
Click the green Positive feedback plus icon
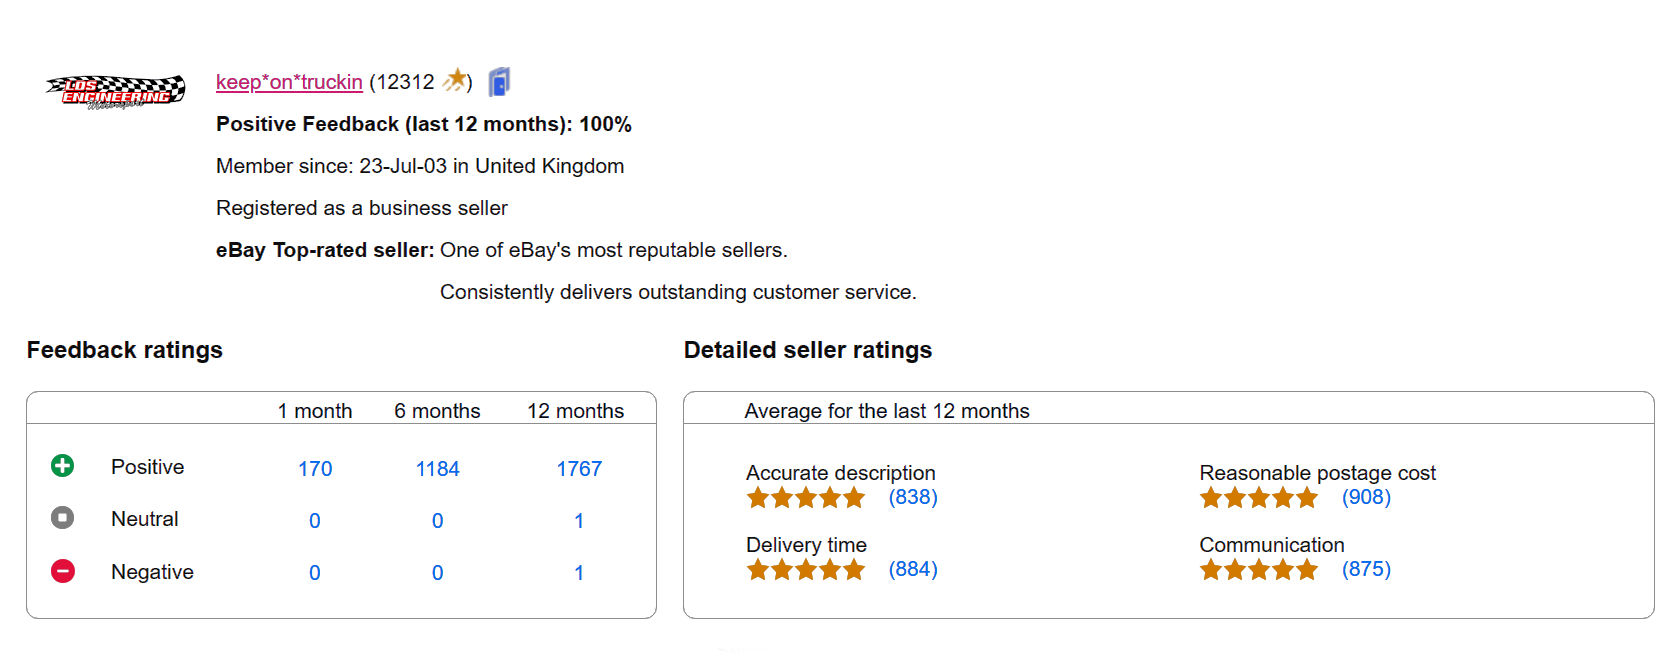[62, 466]
